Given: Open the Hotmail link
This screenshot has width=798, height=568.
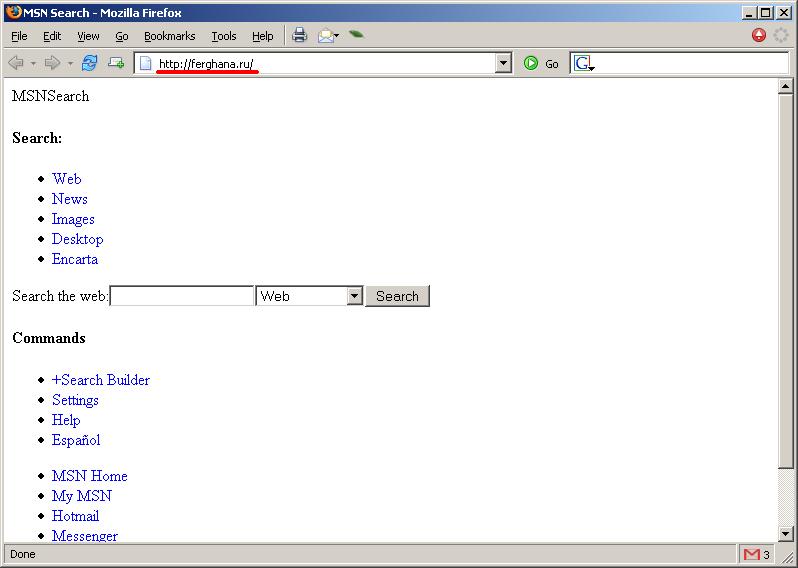Looking at the screenshot, I should click(x=75, y=516).
